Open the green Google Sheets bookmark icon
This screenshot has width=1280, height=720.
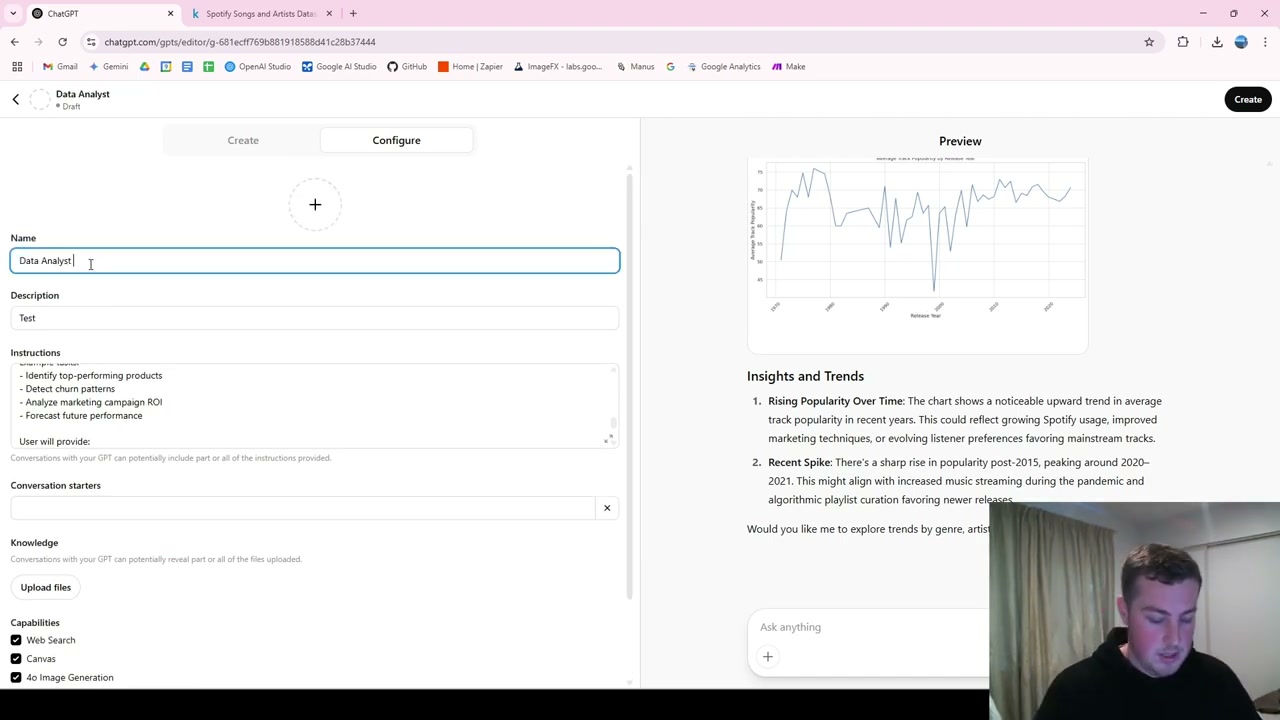(208, 66)
